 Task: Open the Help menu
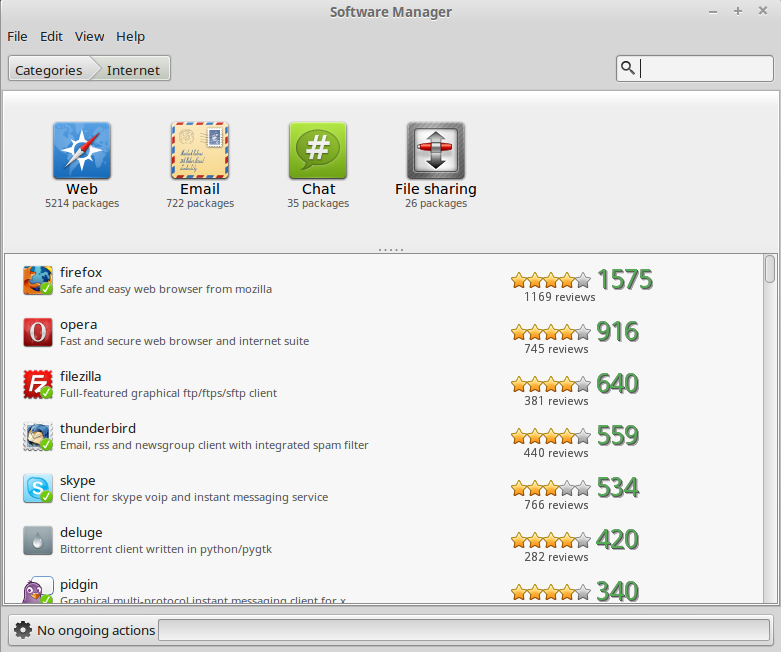pos(130,36)
